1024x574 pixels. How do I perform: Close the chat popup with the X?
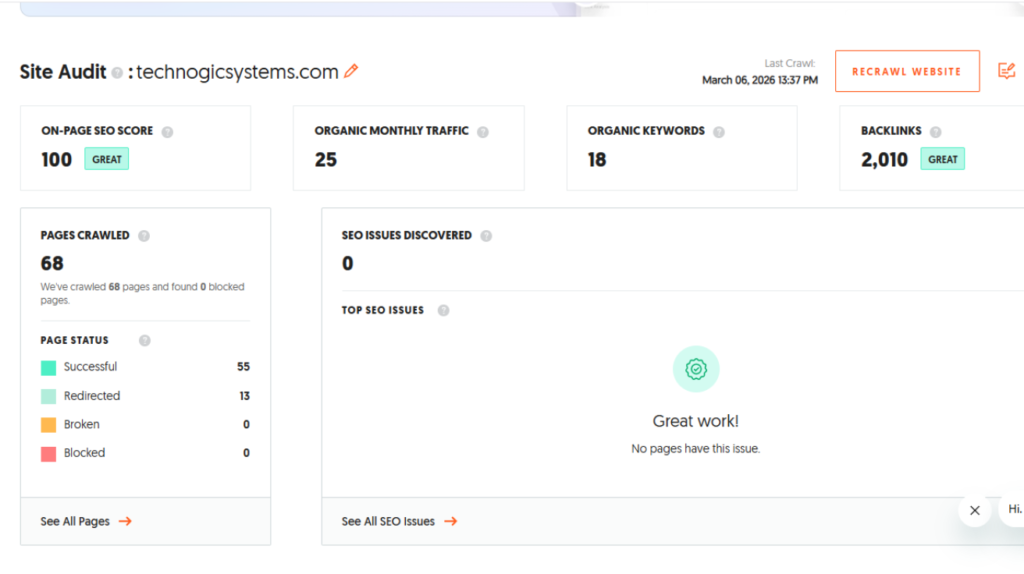(x=974, y=511)
